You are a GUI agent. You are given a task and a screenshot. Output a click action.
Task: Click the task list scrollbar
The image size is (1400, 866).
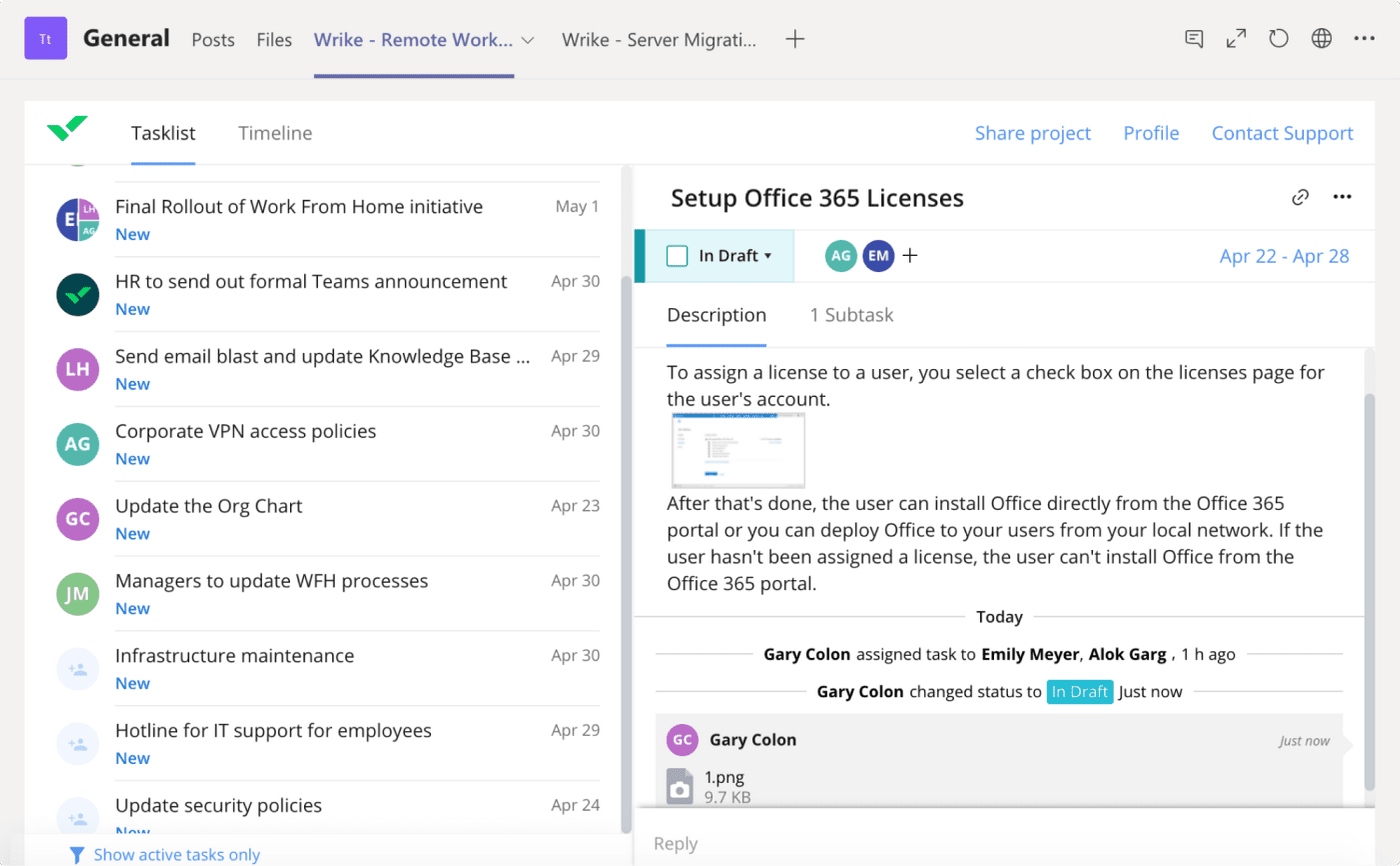pos(626,553)
